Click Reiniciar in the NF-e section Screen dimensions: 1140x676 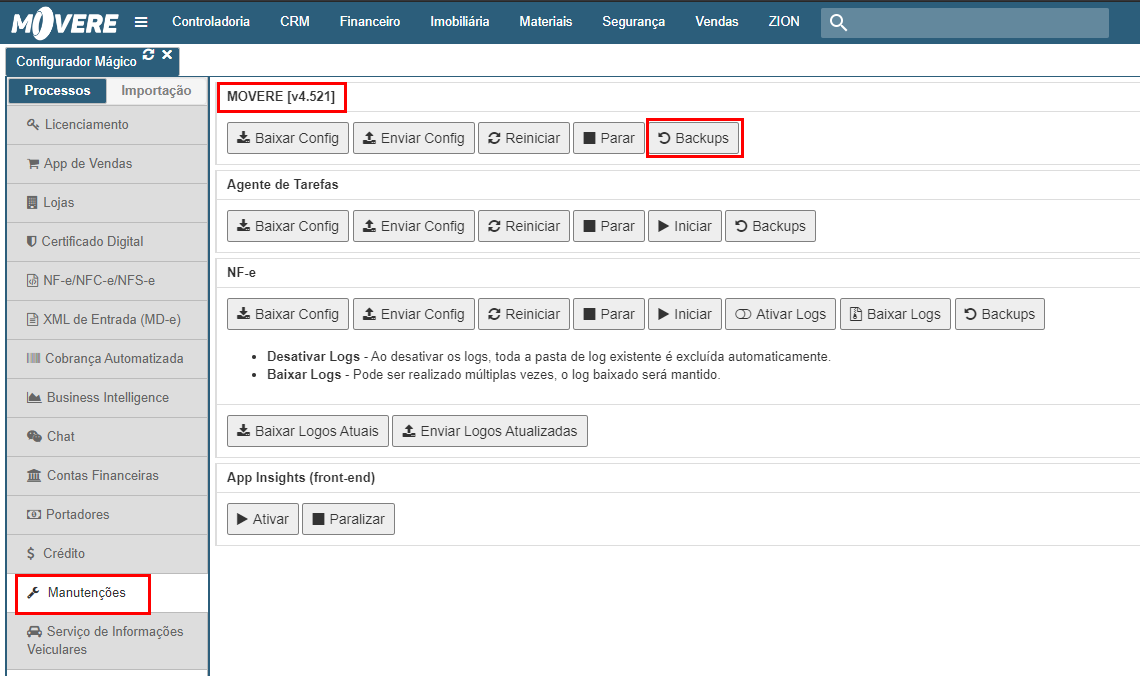(x=523, y=314)
